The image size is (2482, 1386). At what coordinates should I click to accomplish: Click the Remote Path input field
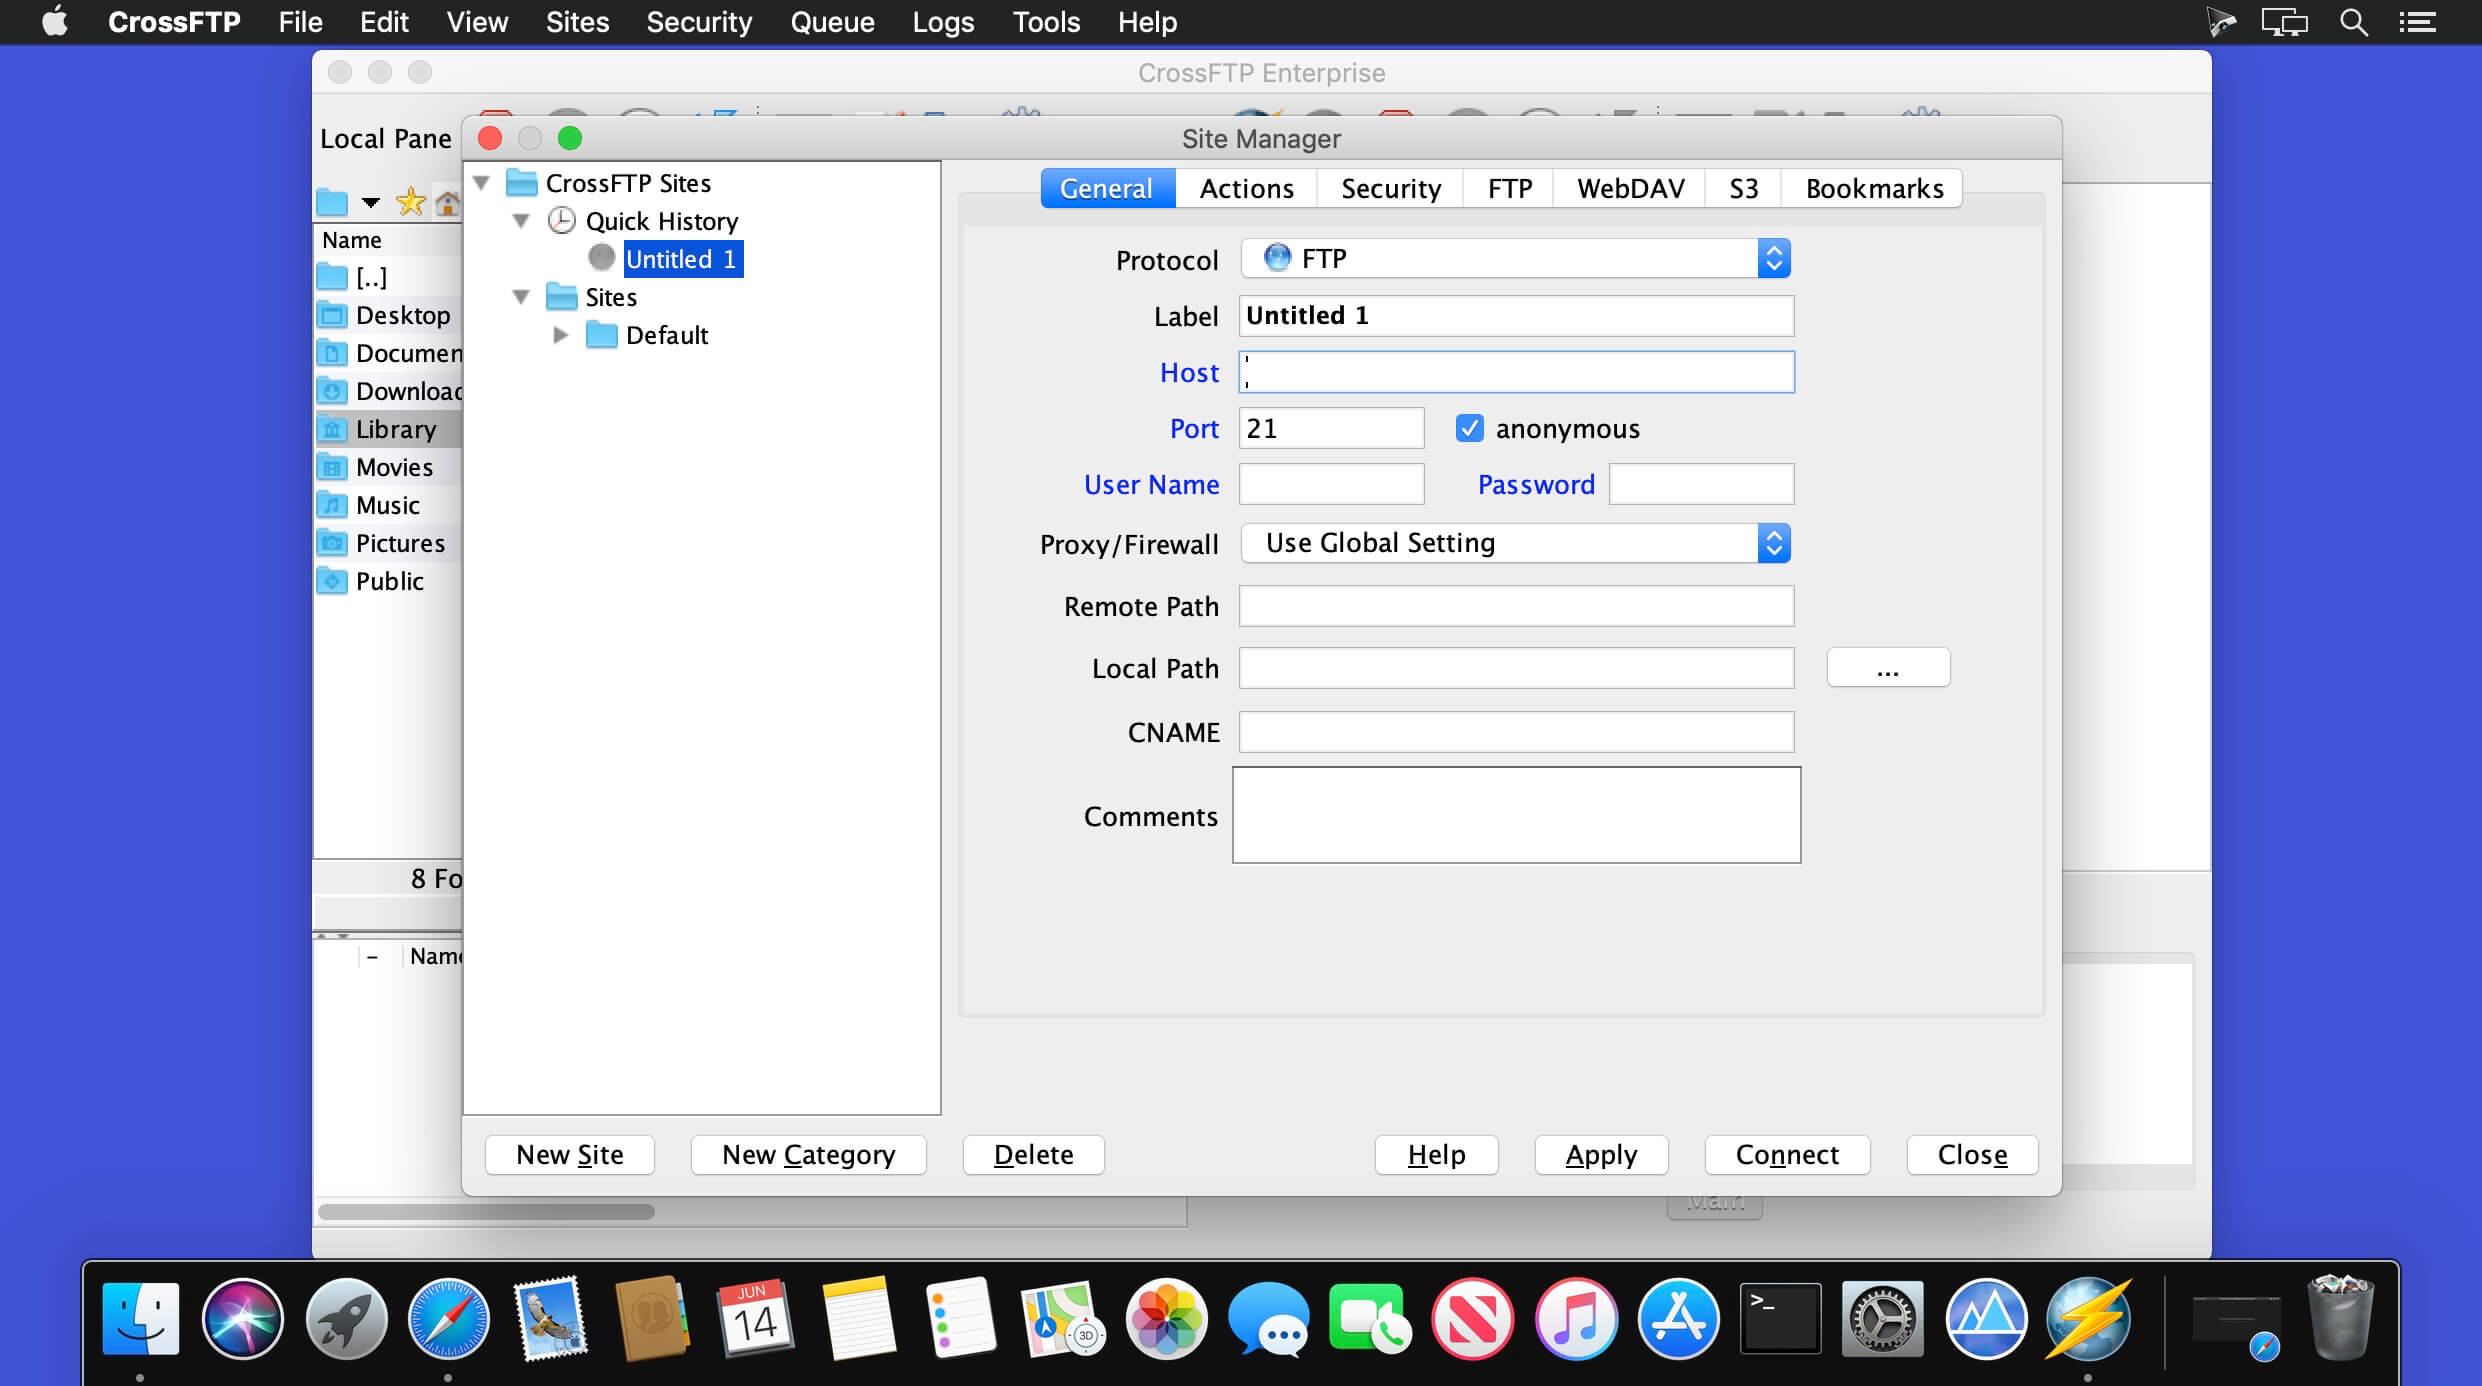[x=1517, y=606]
